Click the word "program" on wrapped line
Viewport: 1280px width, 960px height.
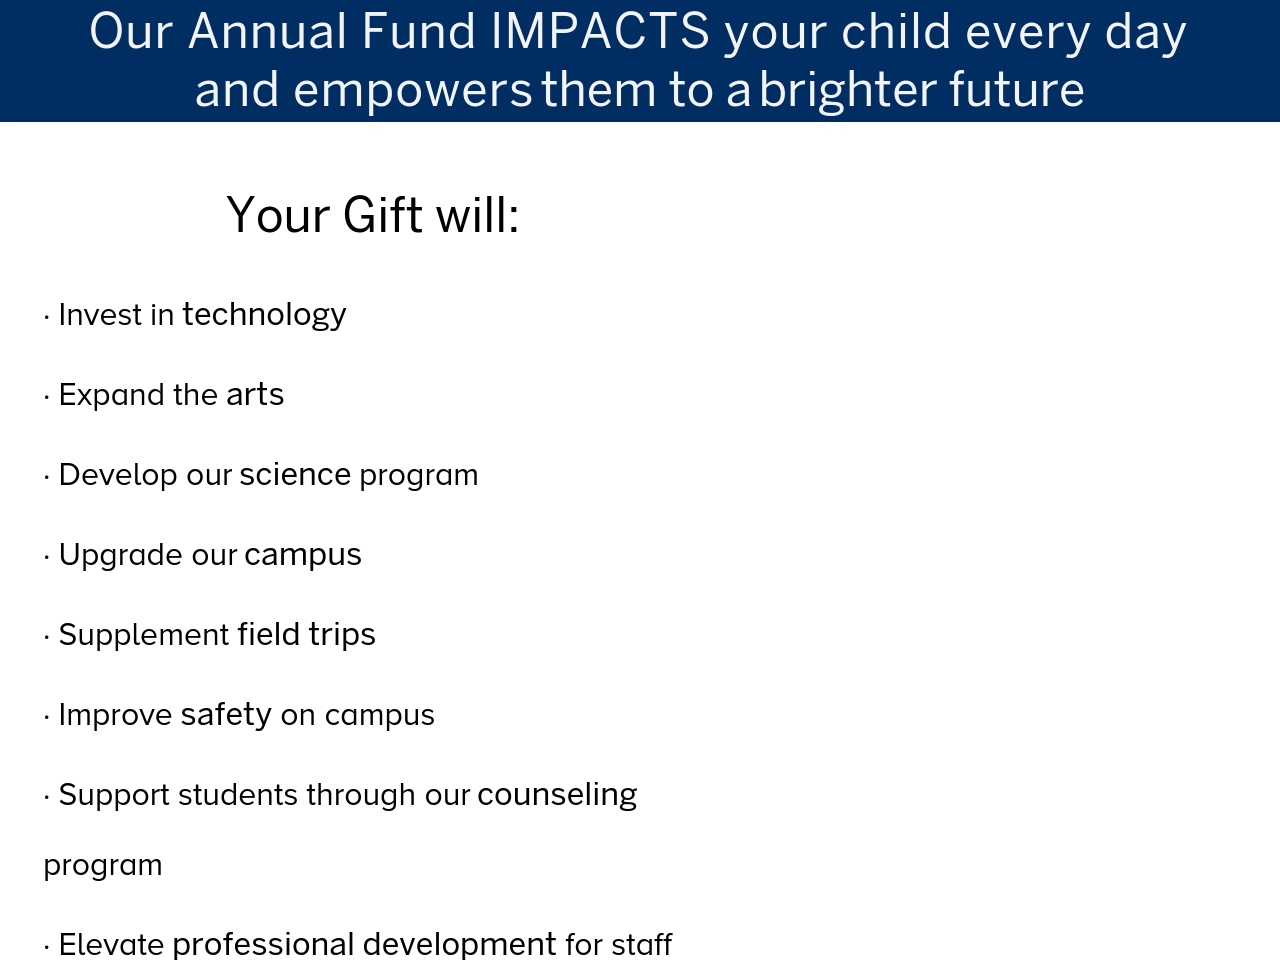coord(103,866)
